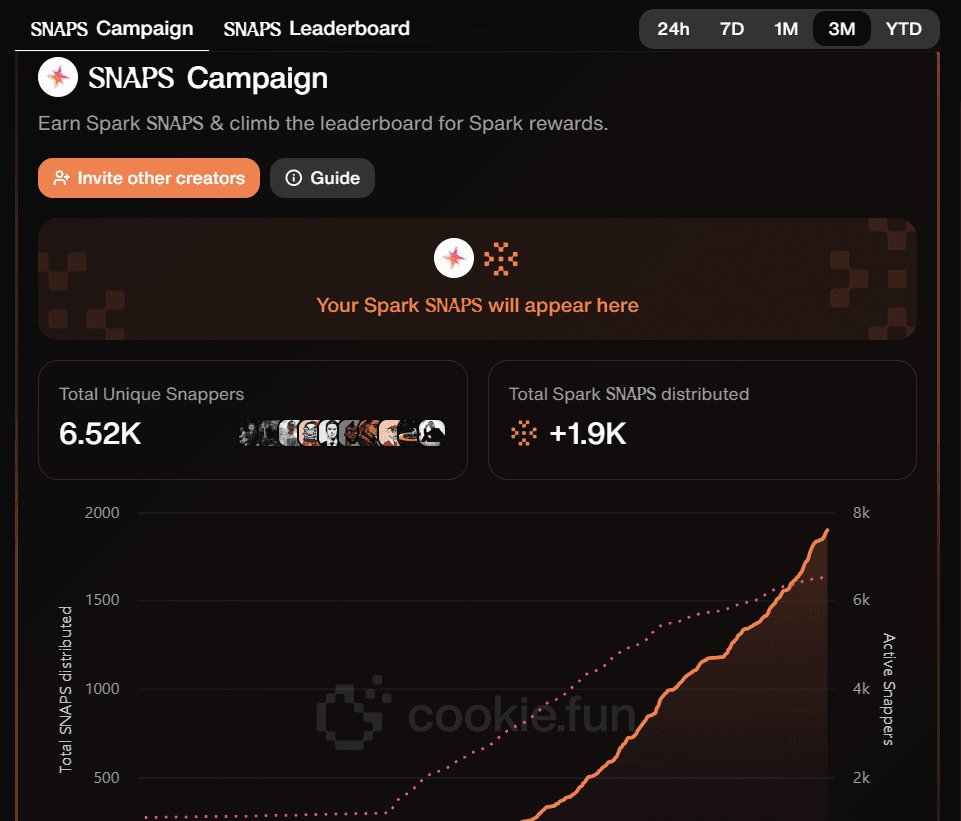Select the SNAPS Campaign tab

tap(111, 28)
